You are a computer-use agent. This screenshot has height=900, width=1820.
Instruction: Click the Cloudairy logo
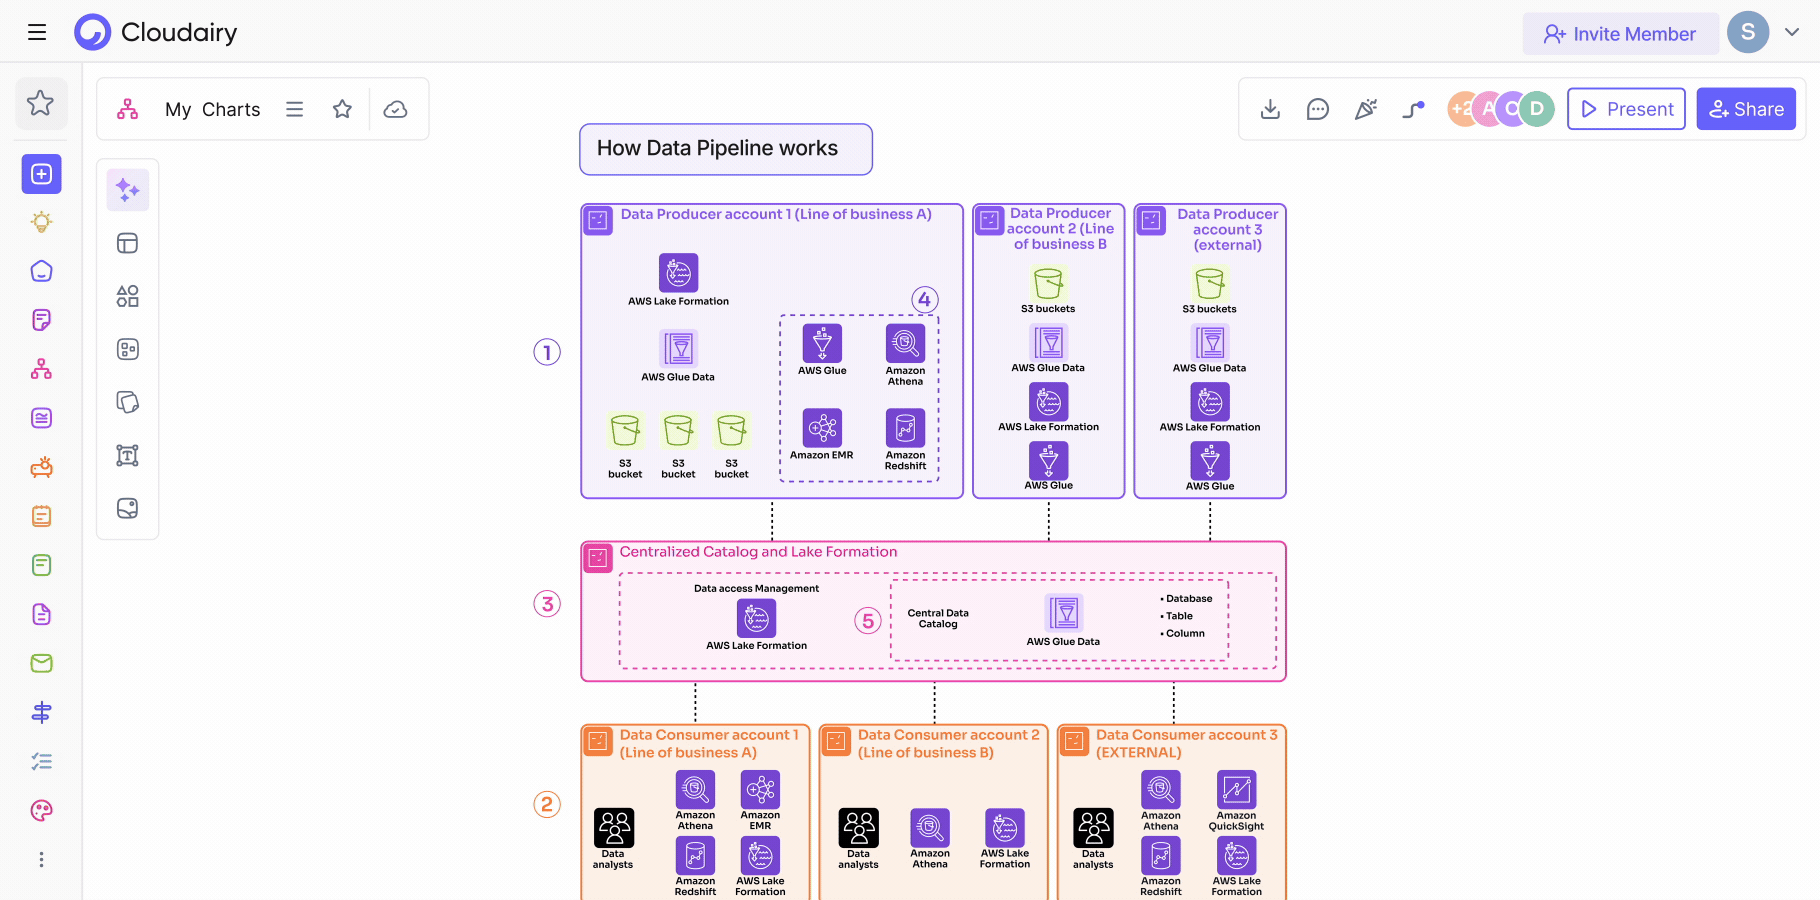click(x=156, y=32)
